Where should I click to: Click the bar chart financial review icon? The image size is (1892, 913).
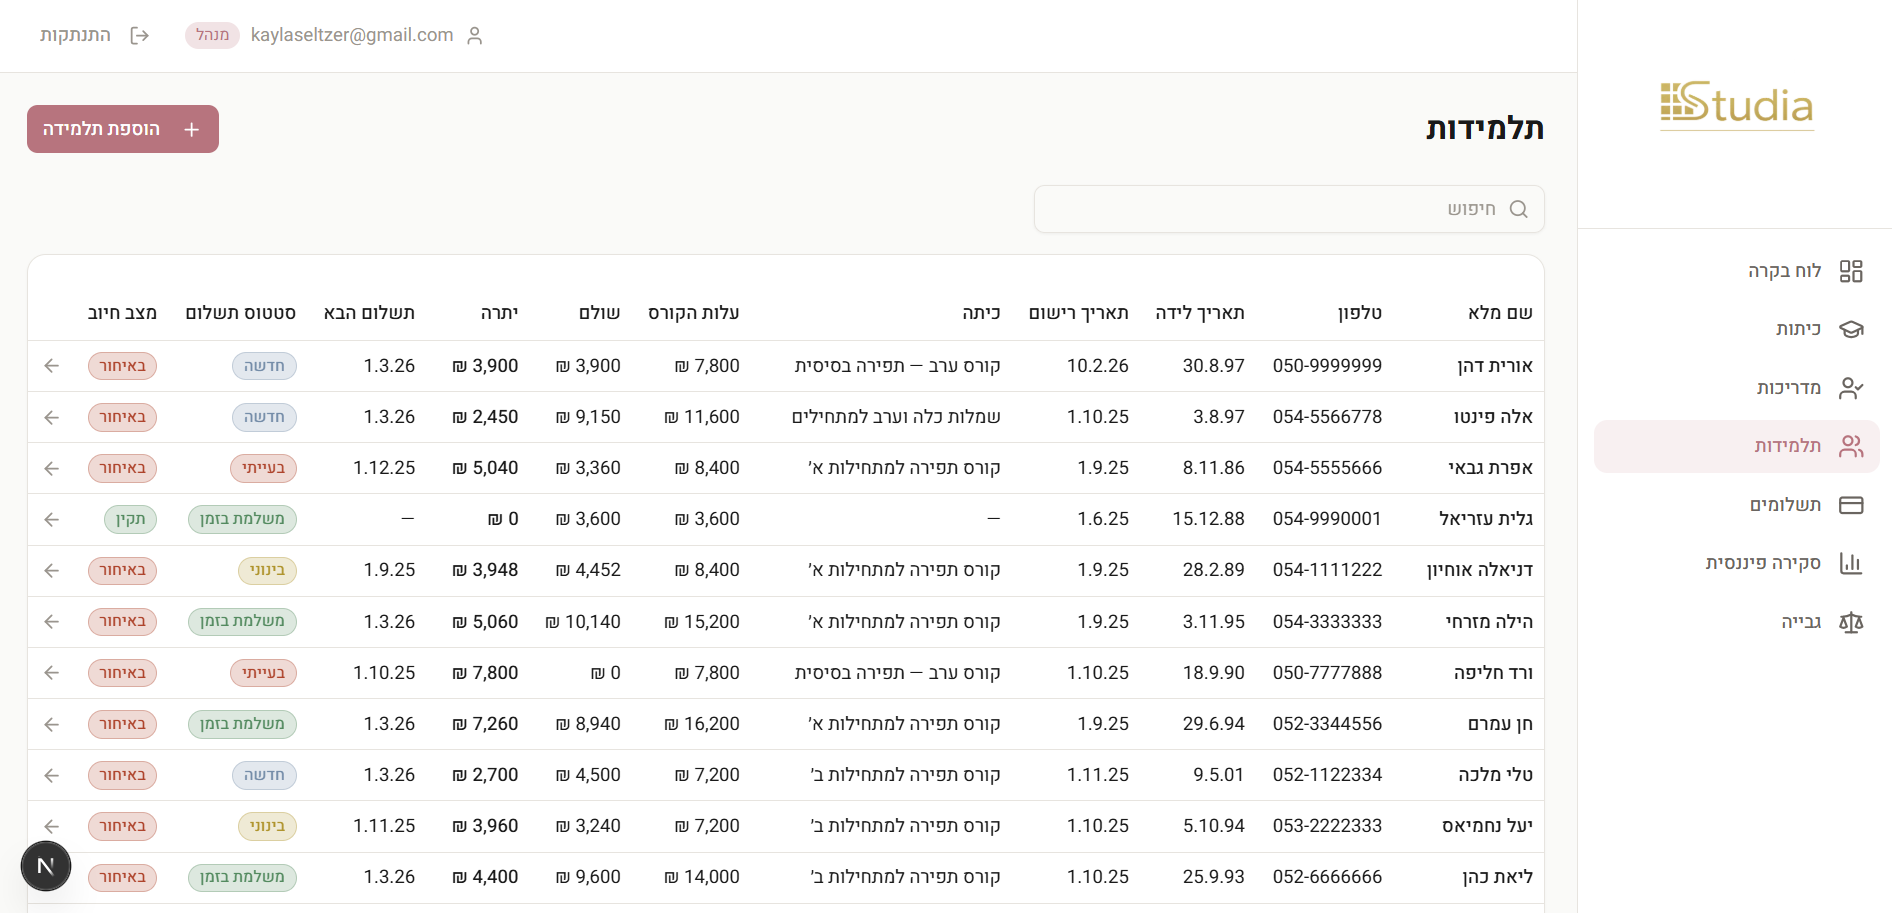[x=1851, y=563]
